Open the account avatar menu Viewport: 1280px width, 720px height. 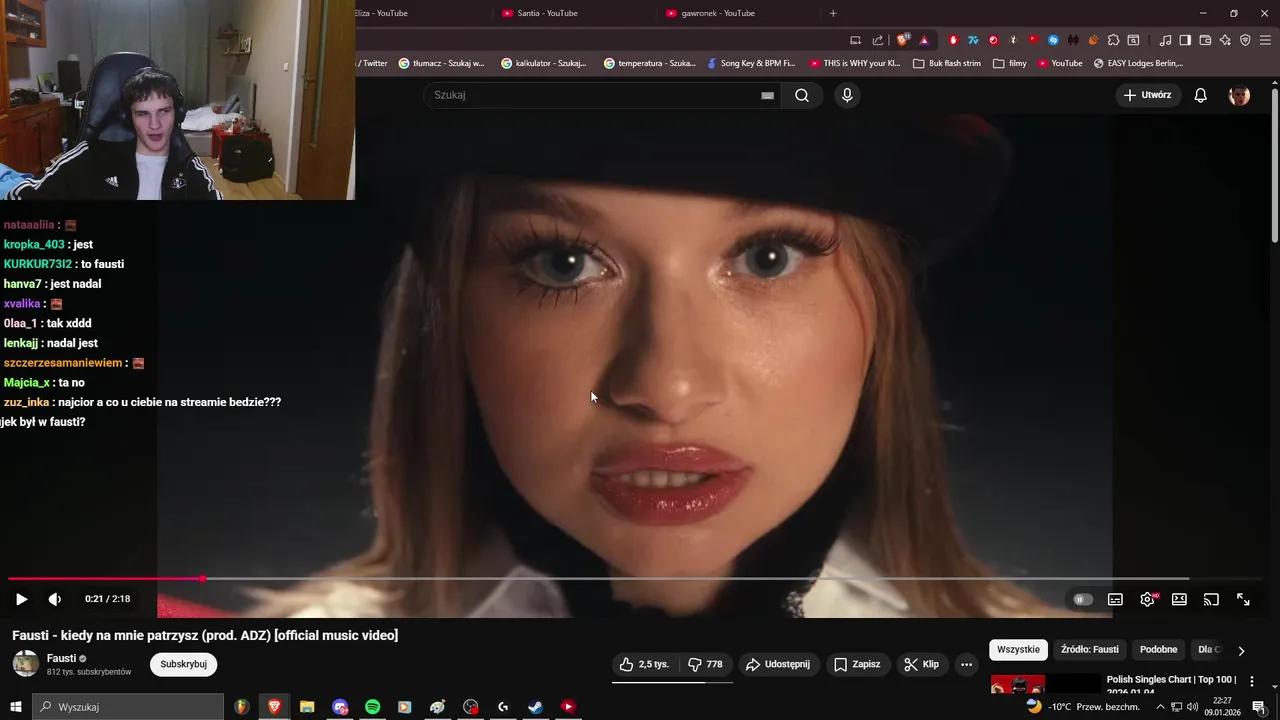coord(1239,95)
